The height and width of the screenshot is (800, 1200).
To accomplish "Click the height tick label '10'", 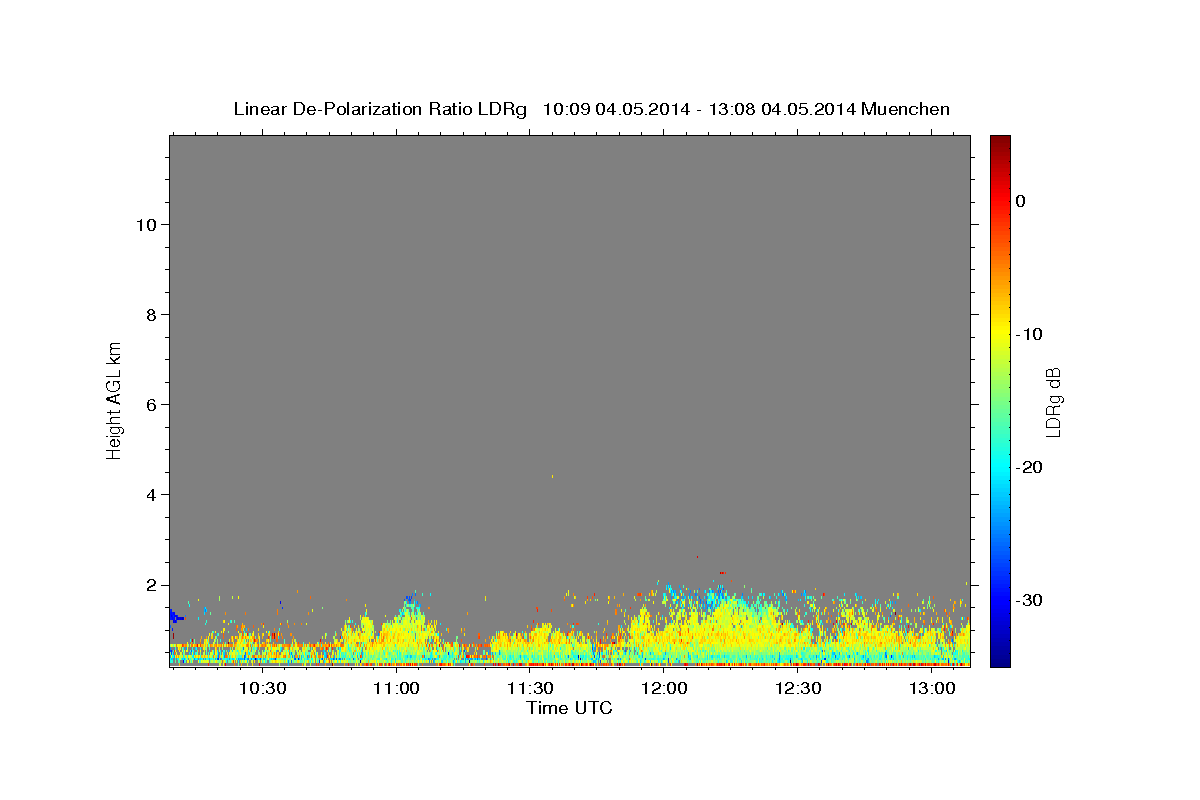I will 148,224.
